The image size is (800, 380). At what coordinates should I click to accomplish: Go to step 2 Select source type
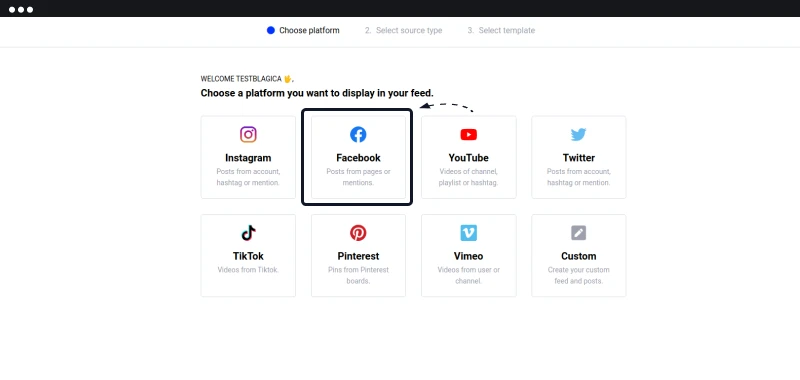click(x=404, y=31)
